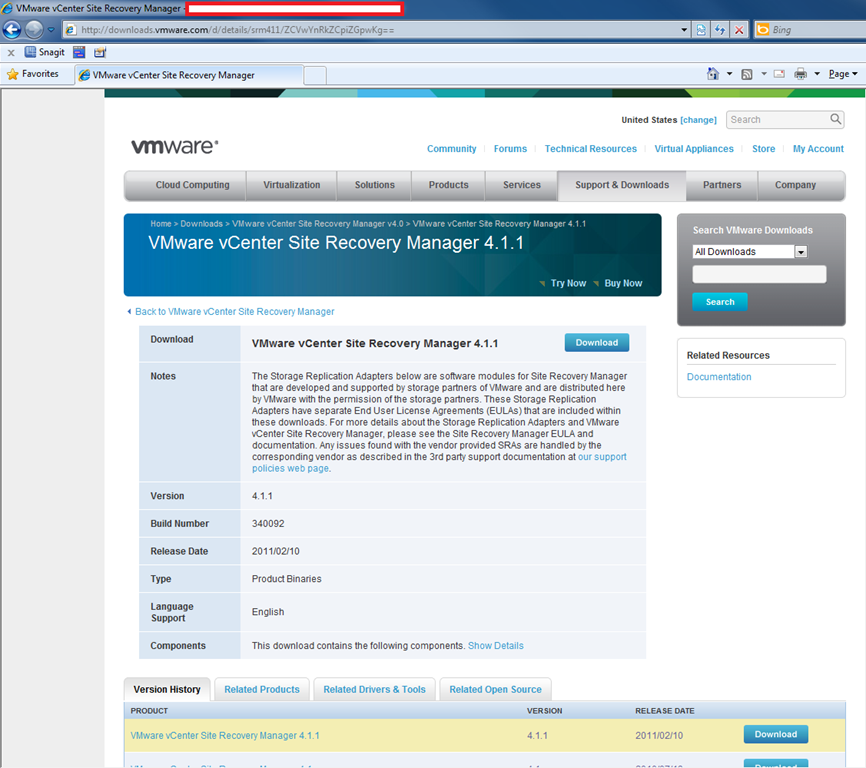Select the Solutions nav item
The height and width of the screenshot is (768, 866).
point(374,185)
